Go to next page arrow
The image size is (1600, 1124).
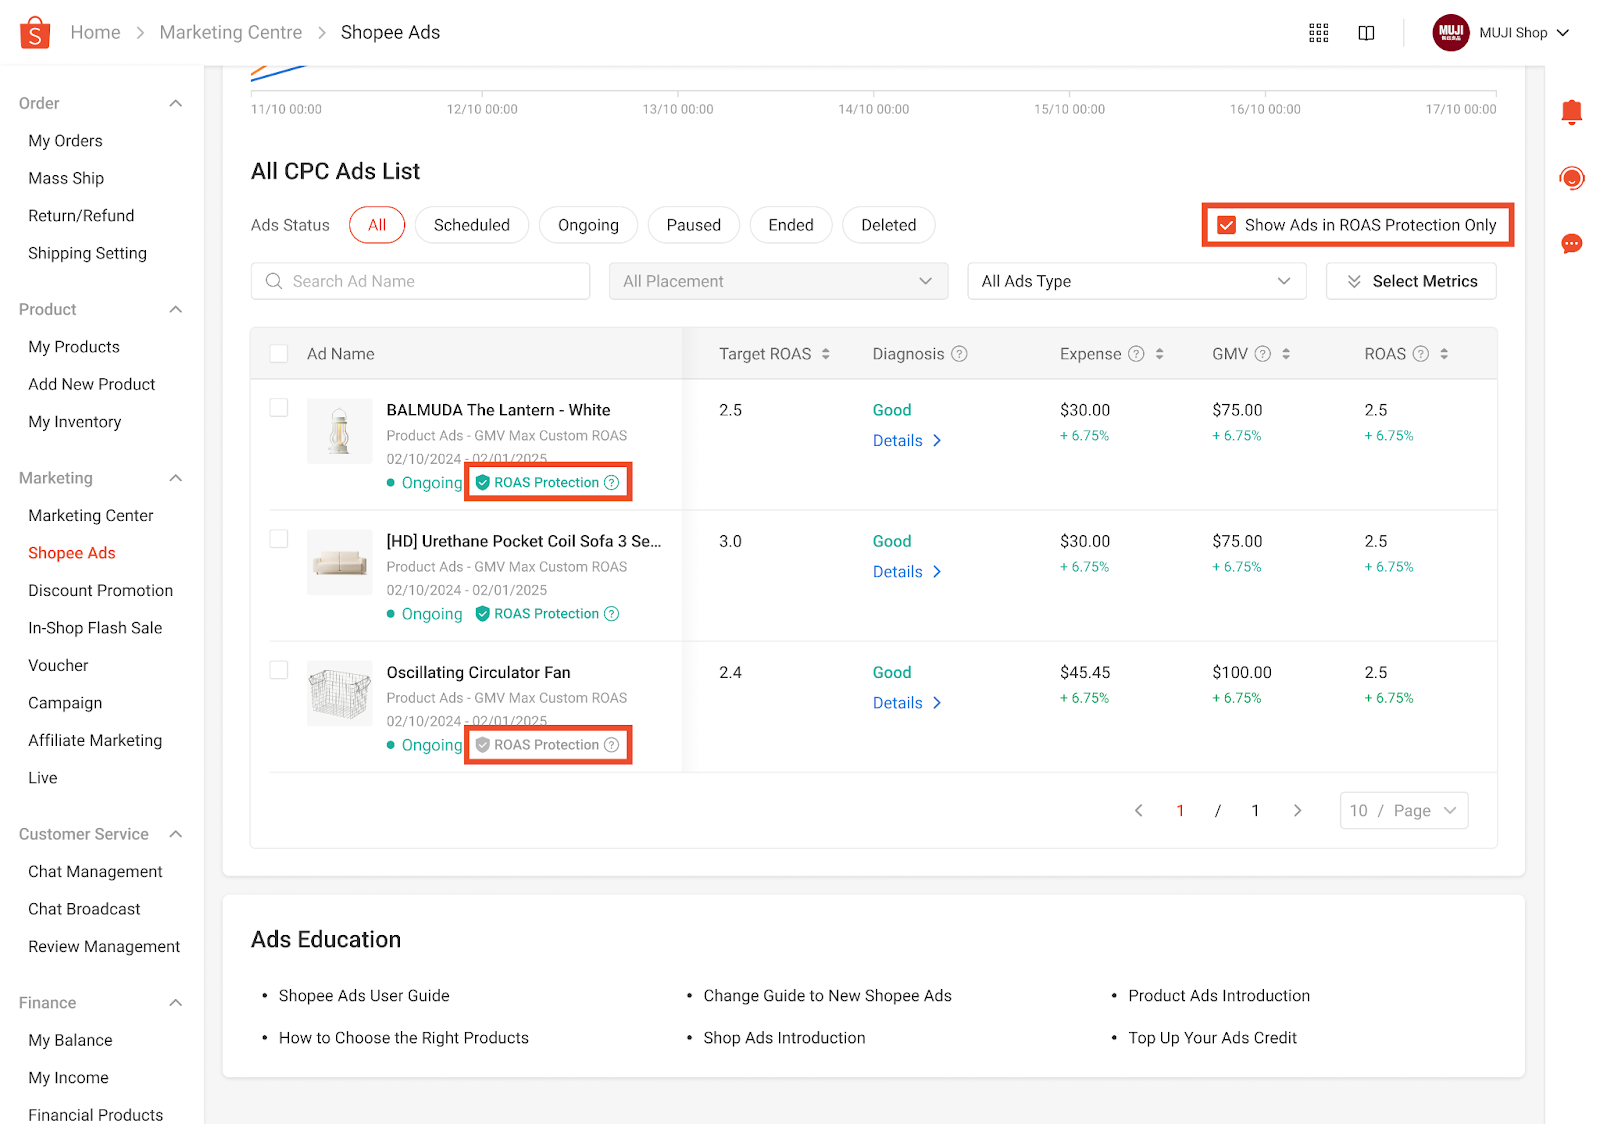[1297, 811]
